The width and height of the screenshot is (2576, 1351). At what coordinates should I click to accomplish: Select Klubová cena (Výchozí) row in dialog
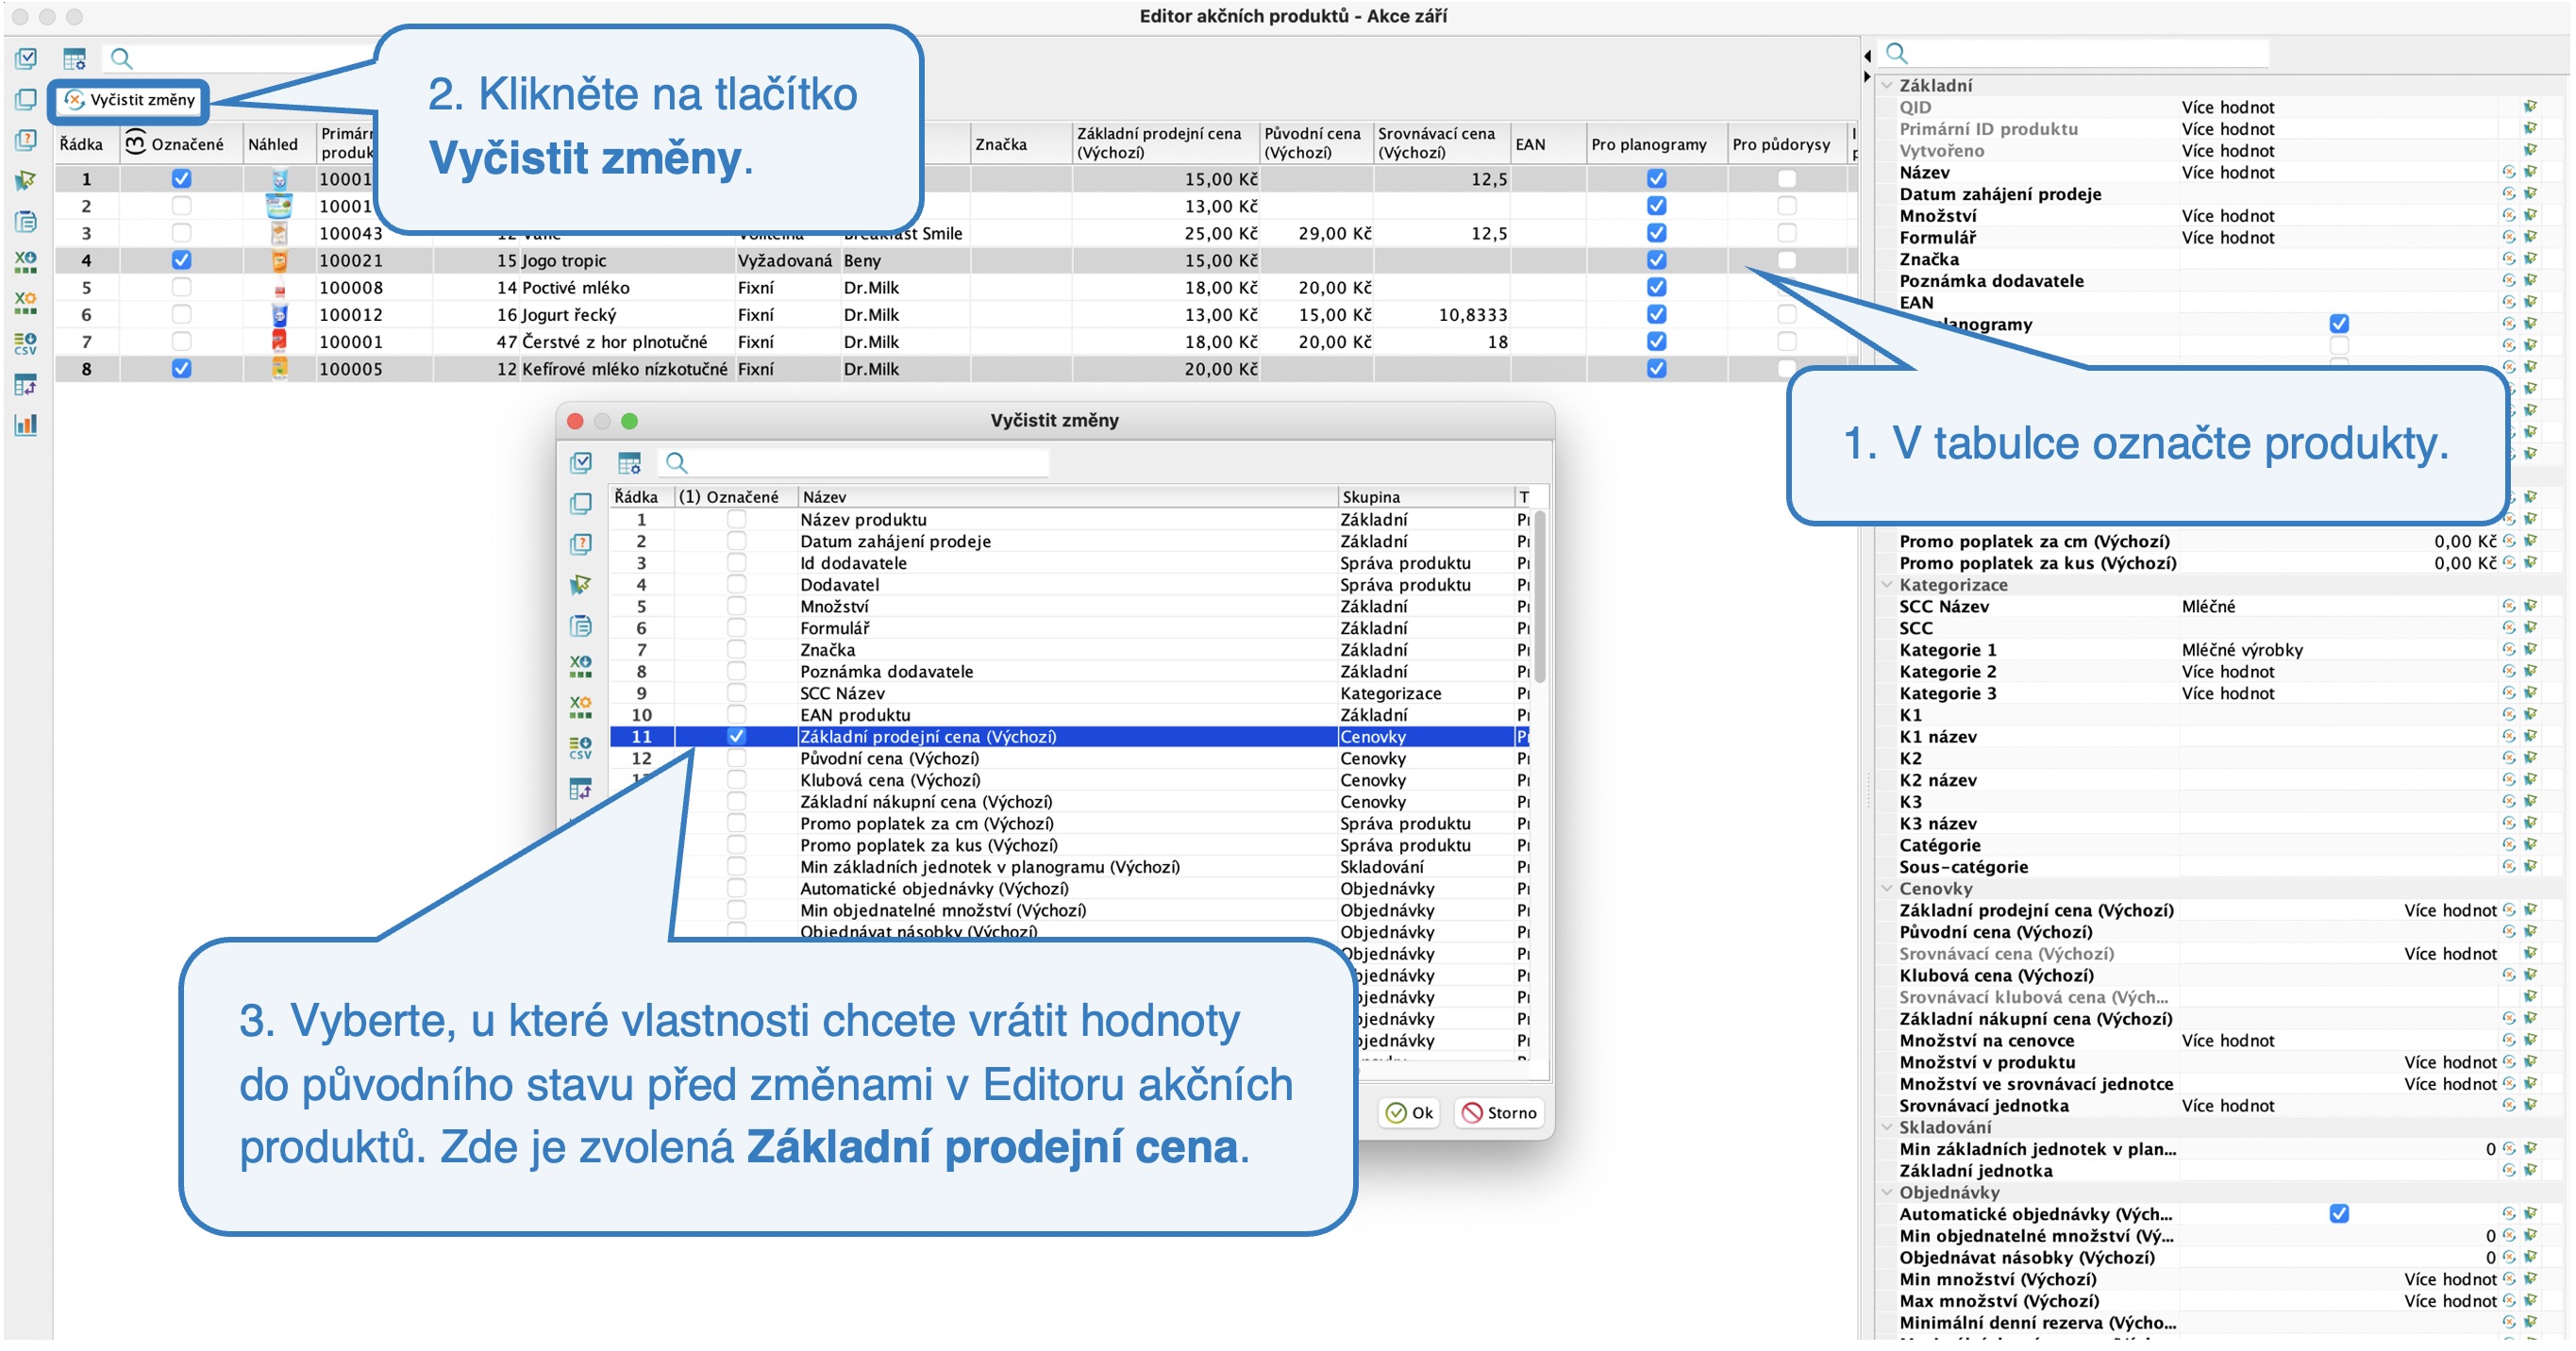click(1070, 780)
